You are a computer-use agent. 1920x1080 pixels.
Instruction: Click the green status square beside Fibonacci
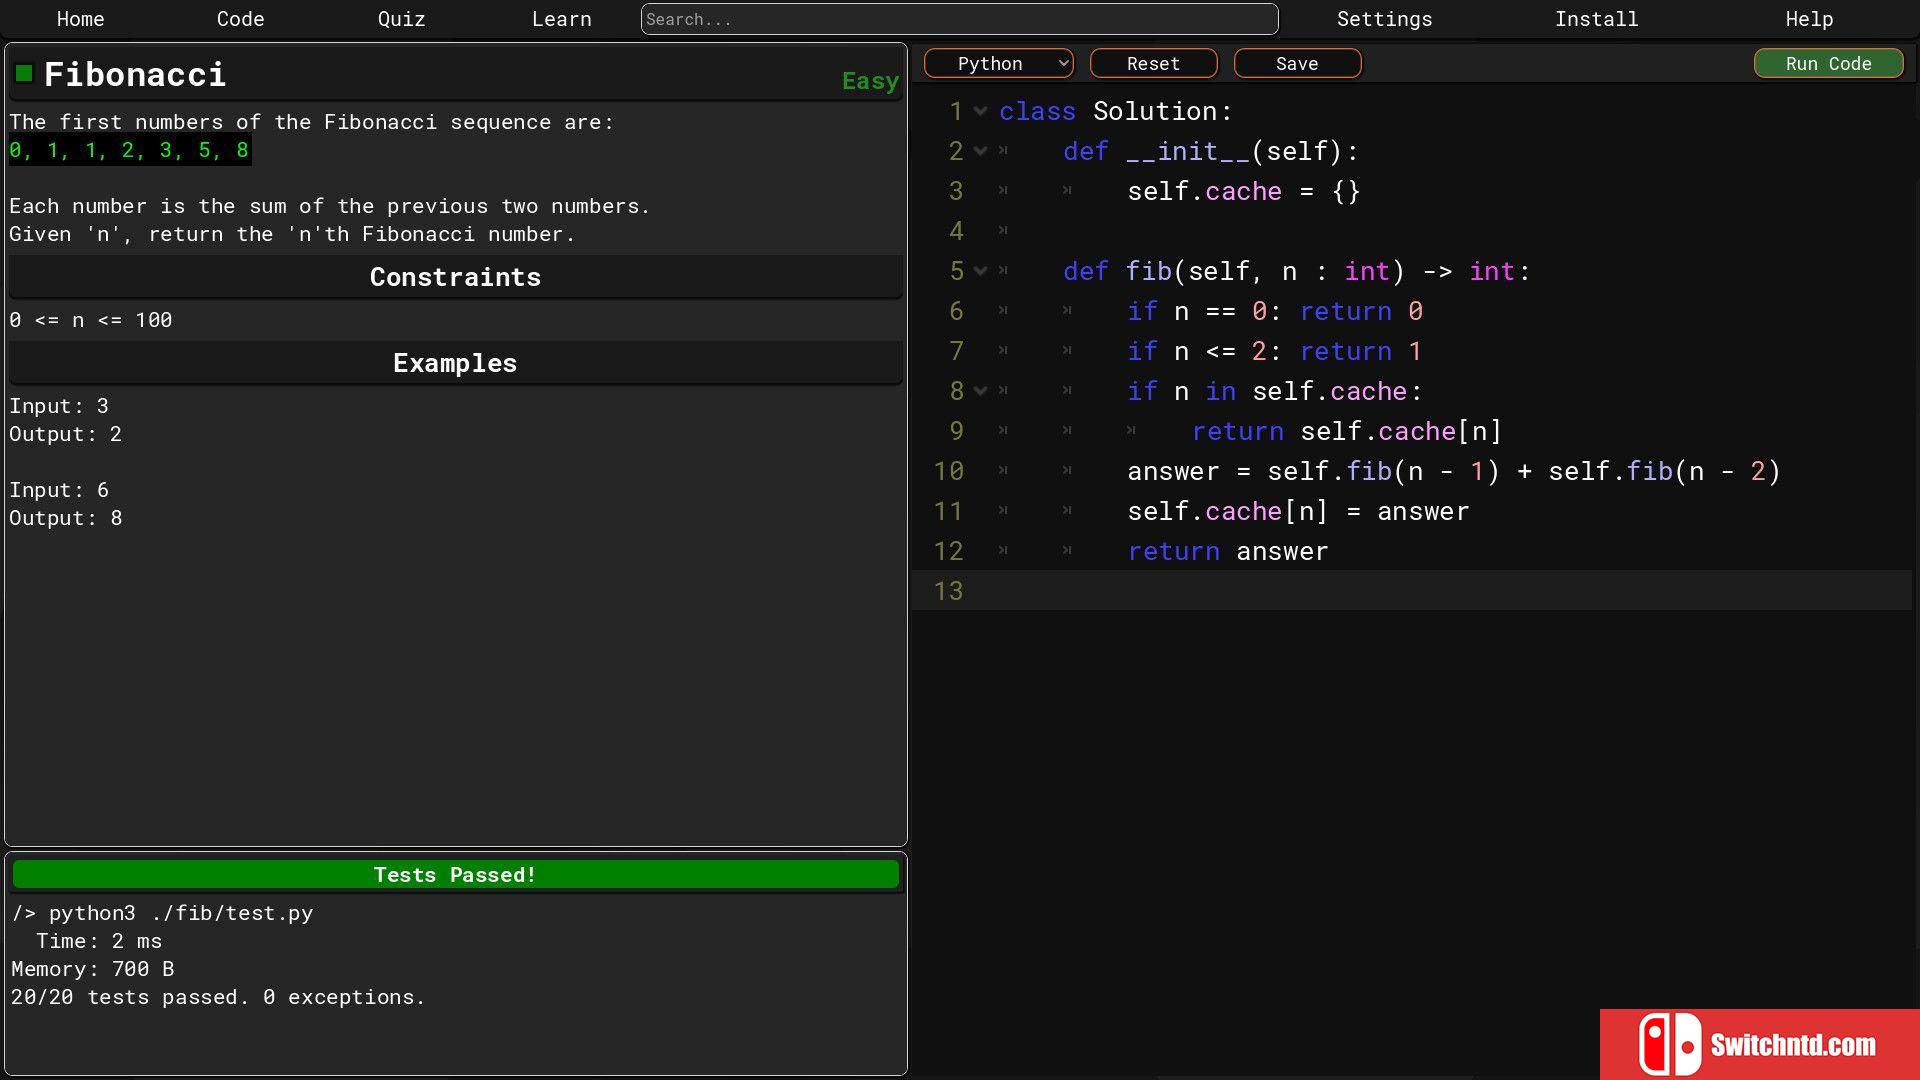pos(24,73)
